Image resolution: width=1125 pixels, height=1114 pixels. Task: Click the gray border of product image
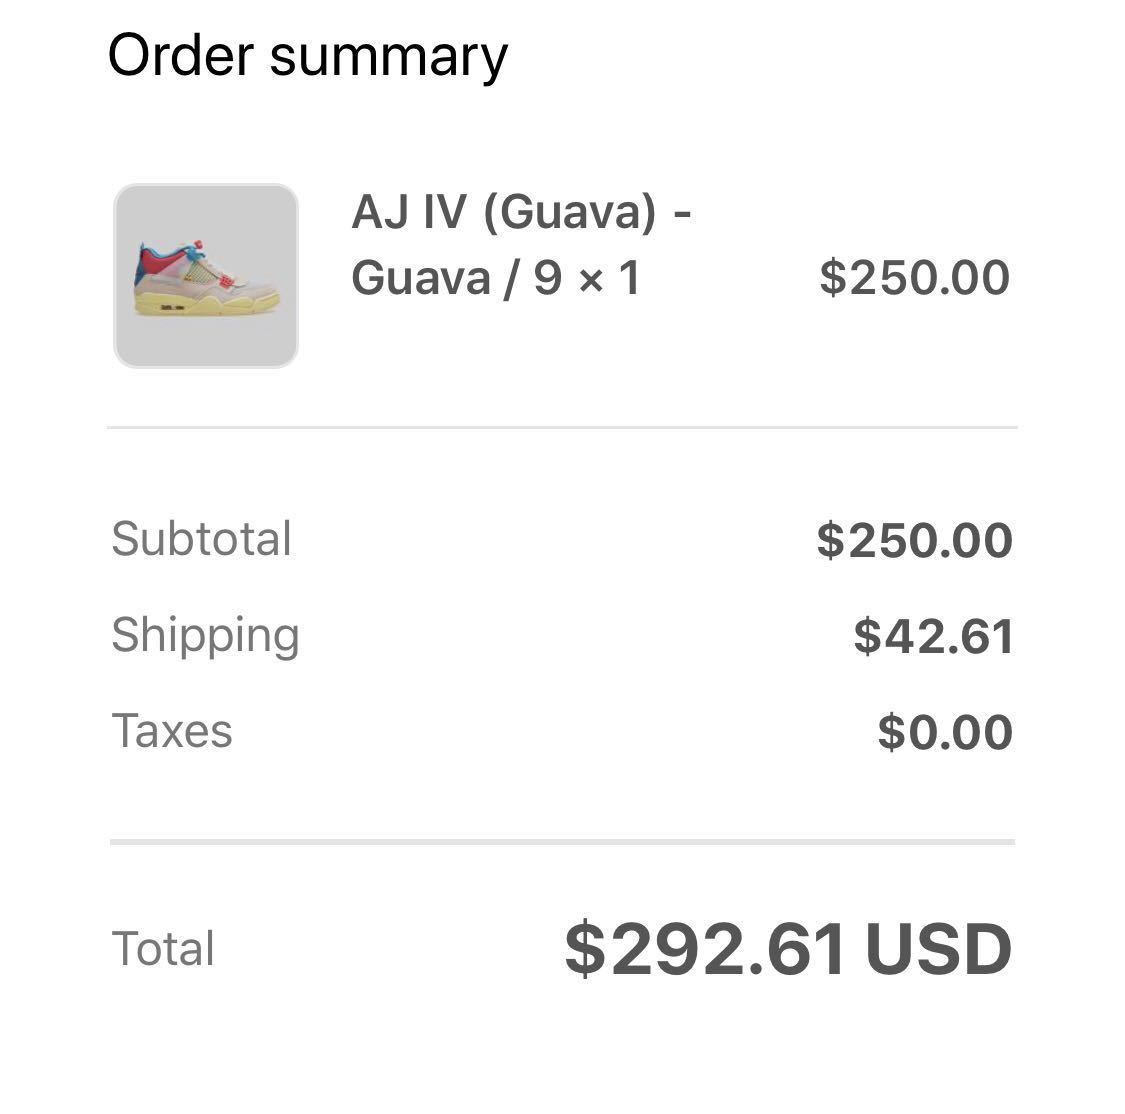pos(117,276)
